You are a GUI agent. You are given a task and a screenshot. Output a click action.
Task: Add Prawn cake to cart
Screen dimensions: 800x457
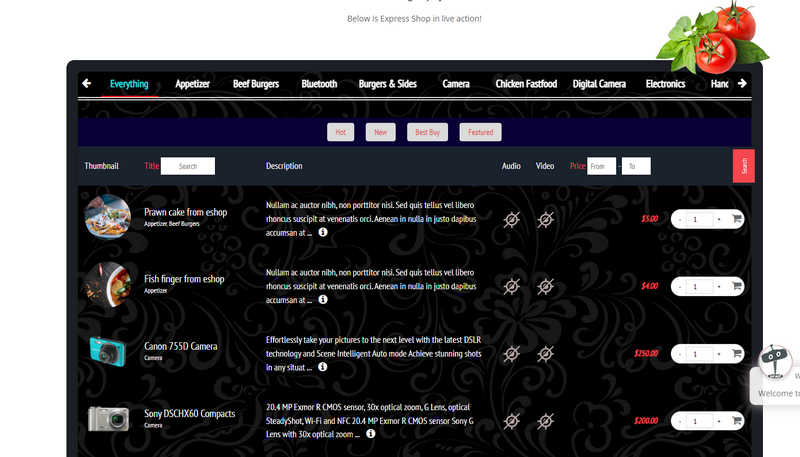[736, 219]
